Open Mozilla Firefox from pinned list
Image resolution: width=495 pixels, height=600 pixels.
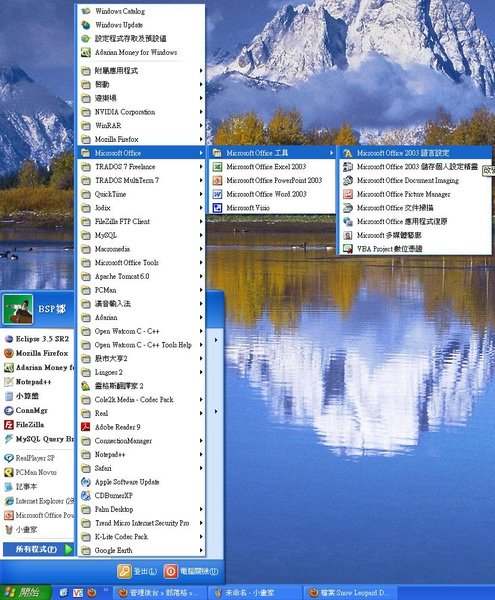coord(37,353)
